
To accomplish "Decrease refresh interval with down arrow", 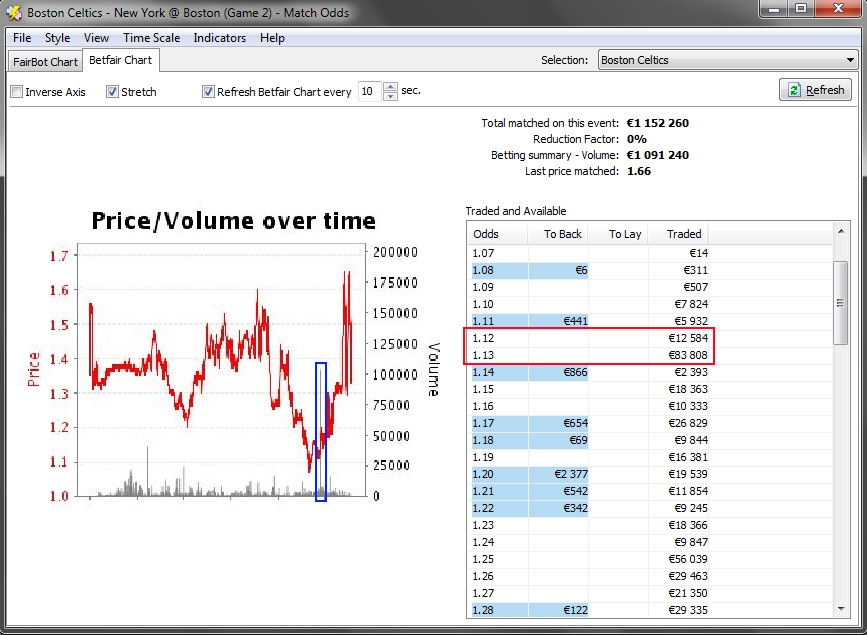I will tap(390, 96).
